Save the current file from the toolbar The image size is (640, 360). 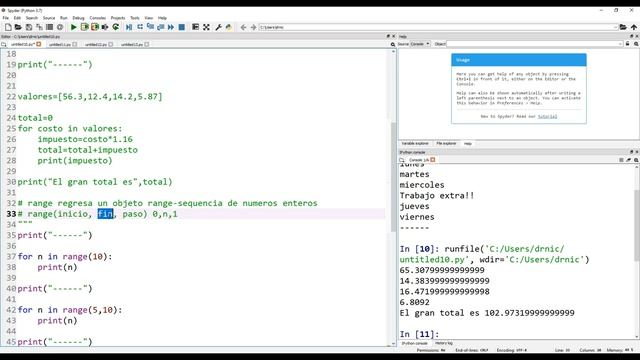(29, 27)
